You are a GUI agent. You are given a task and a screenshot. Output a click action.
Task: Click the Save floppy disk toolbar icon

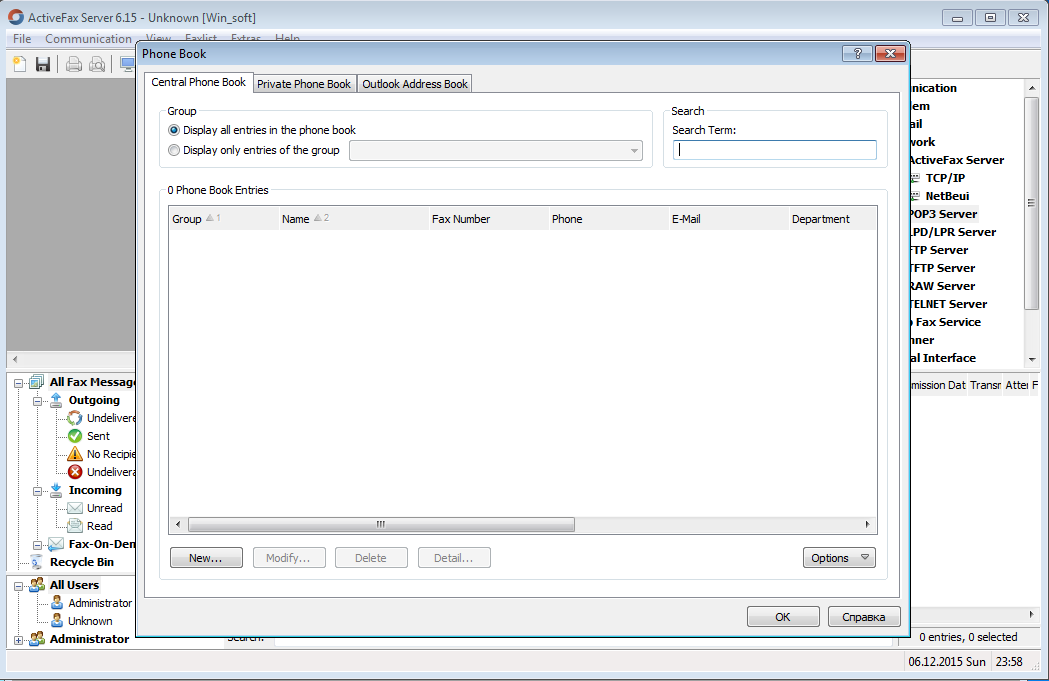[43, 64]
